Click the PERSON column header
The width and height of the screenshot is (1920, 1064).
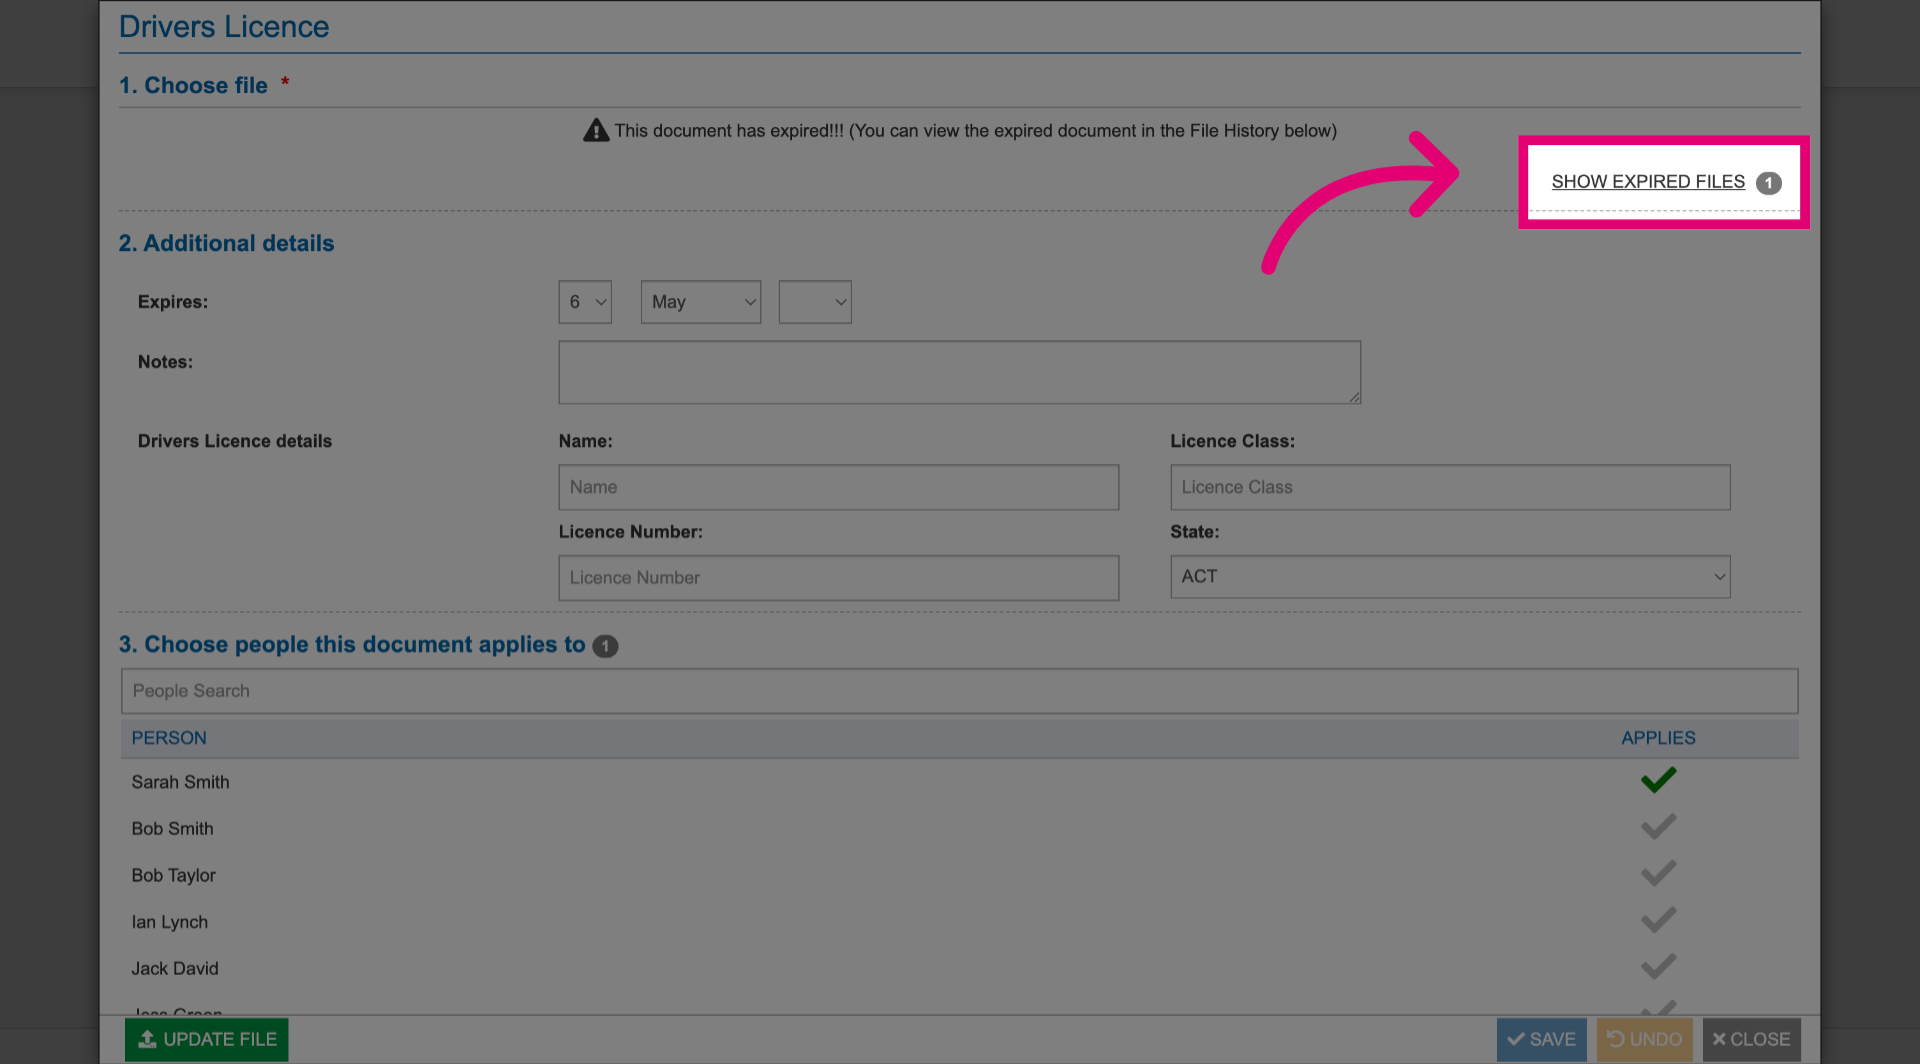point(169,738)
